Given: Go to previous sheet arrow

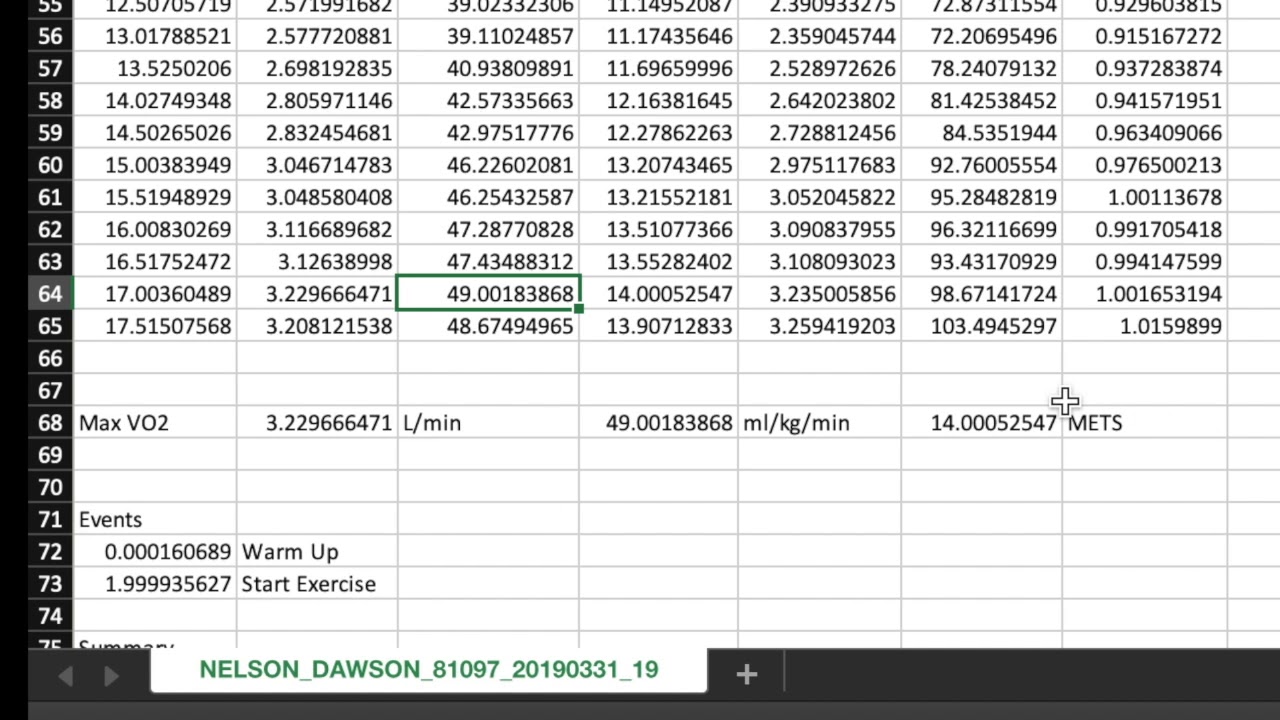Looking at the screenshot, I should (x=65, y=677).
